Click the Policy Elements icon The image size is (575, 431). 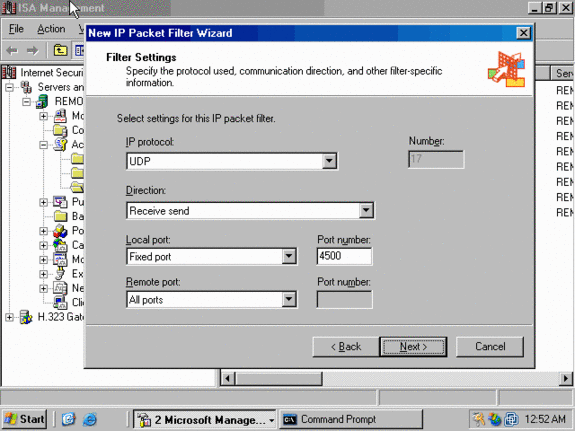pyautogui.click(x=60, y=231)
